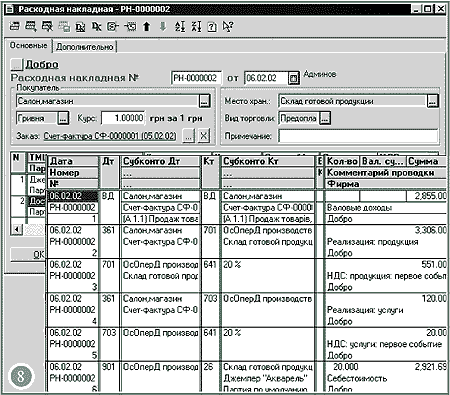Click the grayed move down arrow icon
The image size is (450, 395).
163,26
